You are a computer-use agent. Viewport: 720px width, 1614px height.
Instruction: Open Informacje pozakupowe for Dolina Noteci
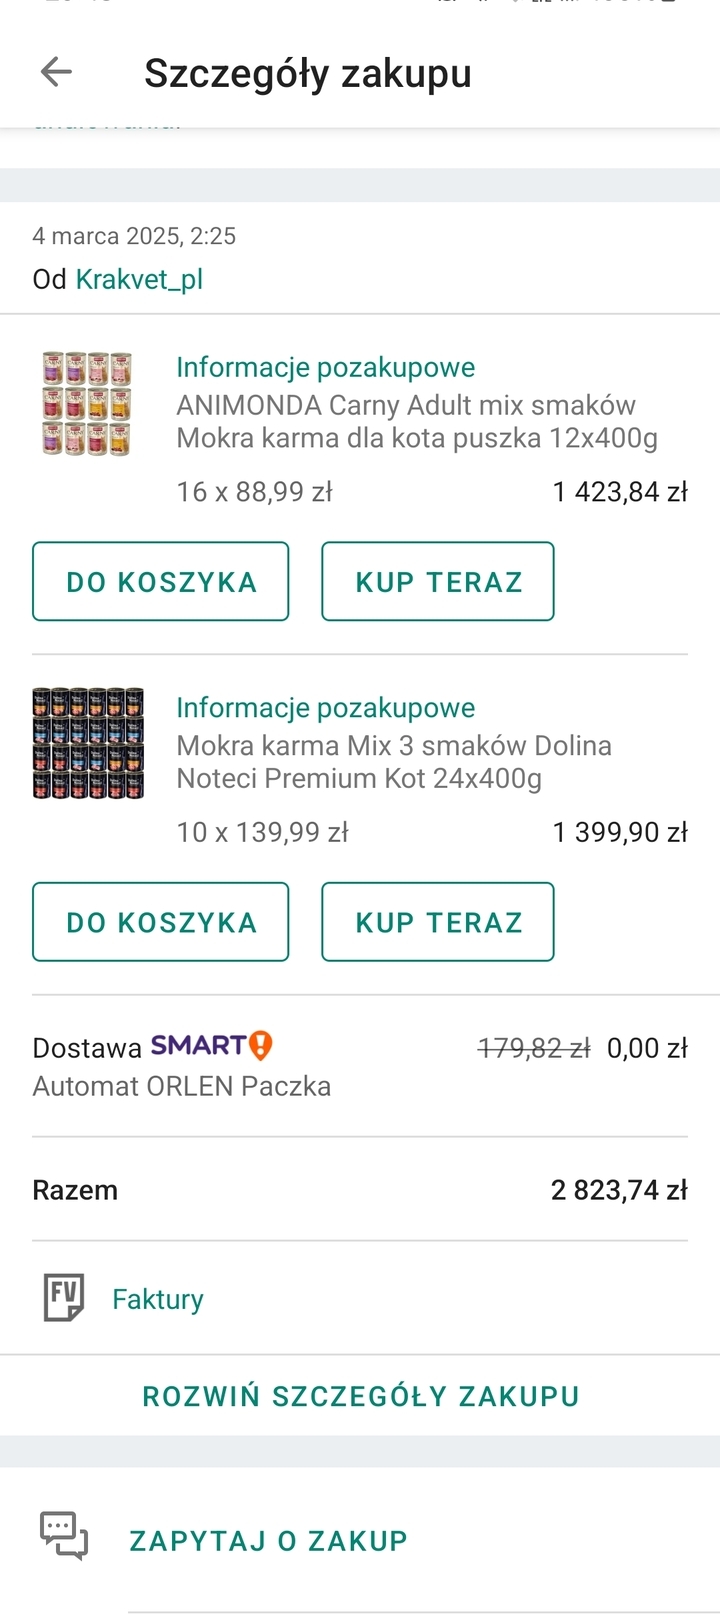(x=326, y=707)
